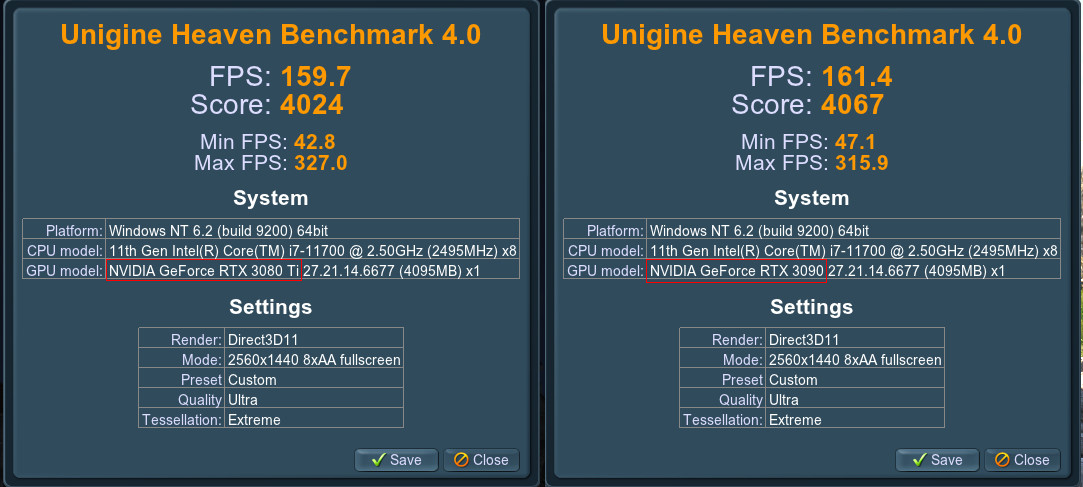This screenshot has height=487, width=1083.
Task: Click Max FPS value 327.0
Action: 320,164
